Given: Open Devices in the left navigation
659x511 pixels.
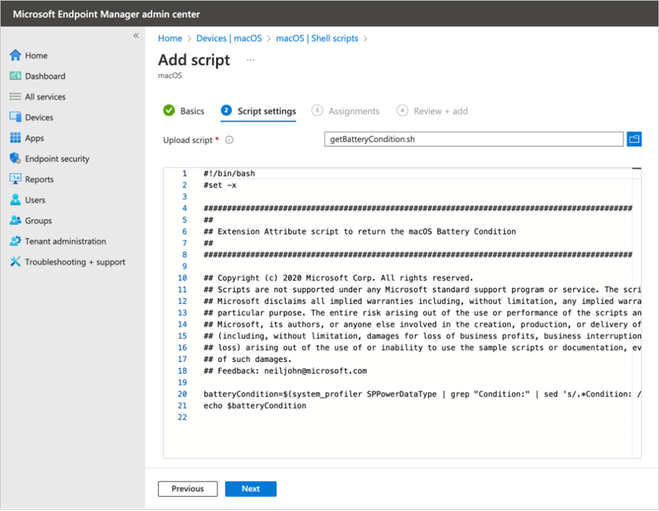Looking at the screenshot, I should coord(39,117).
